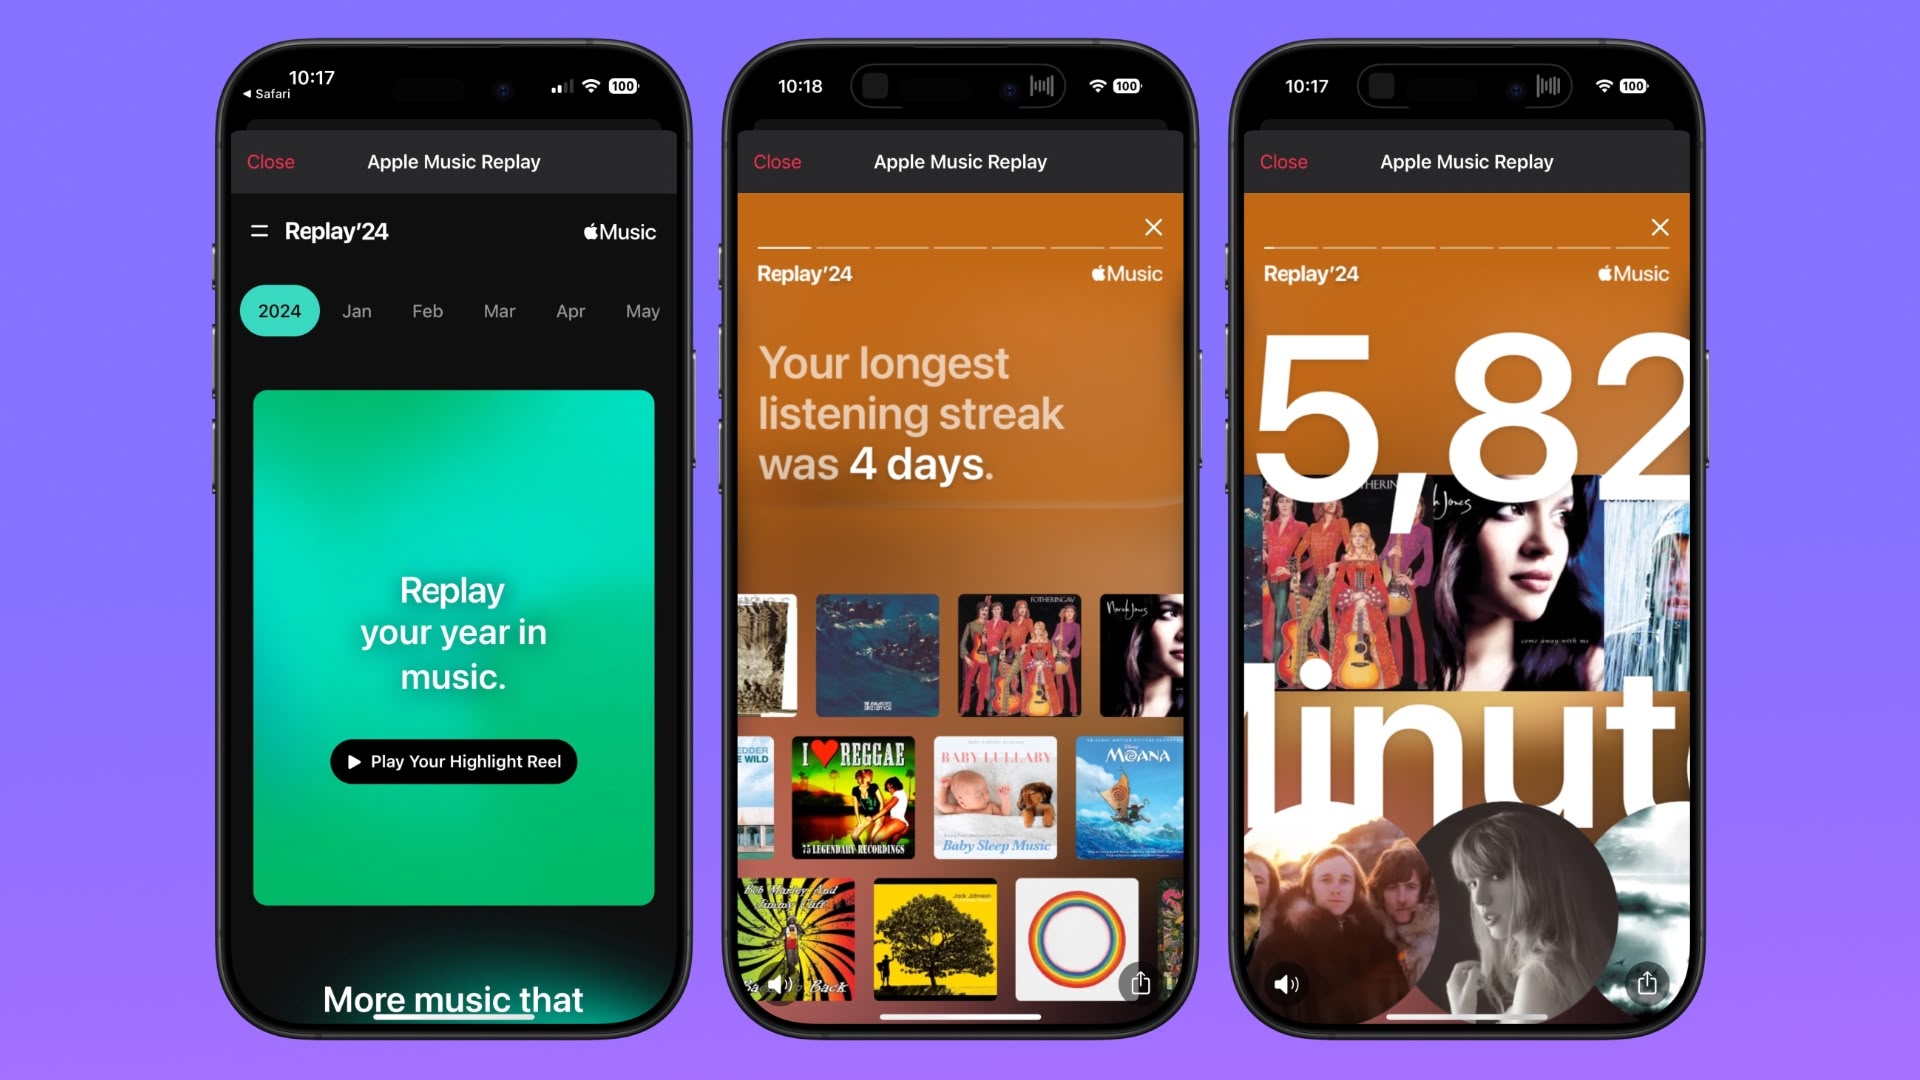Click the share icon on the right phone
This screenshot has width=1920, height=1080.
1647,982
